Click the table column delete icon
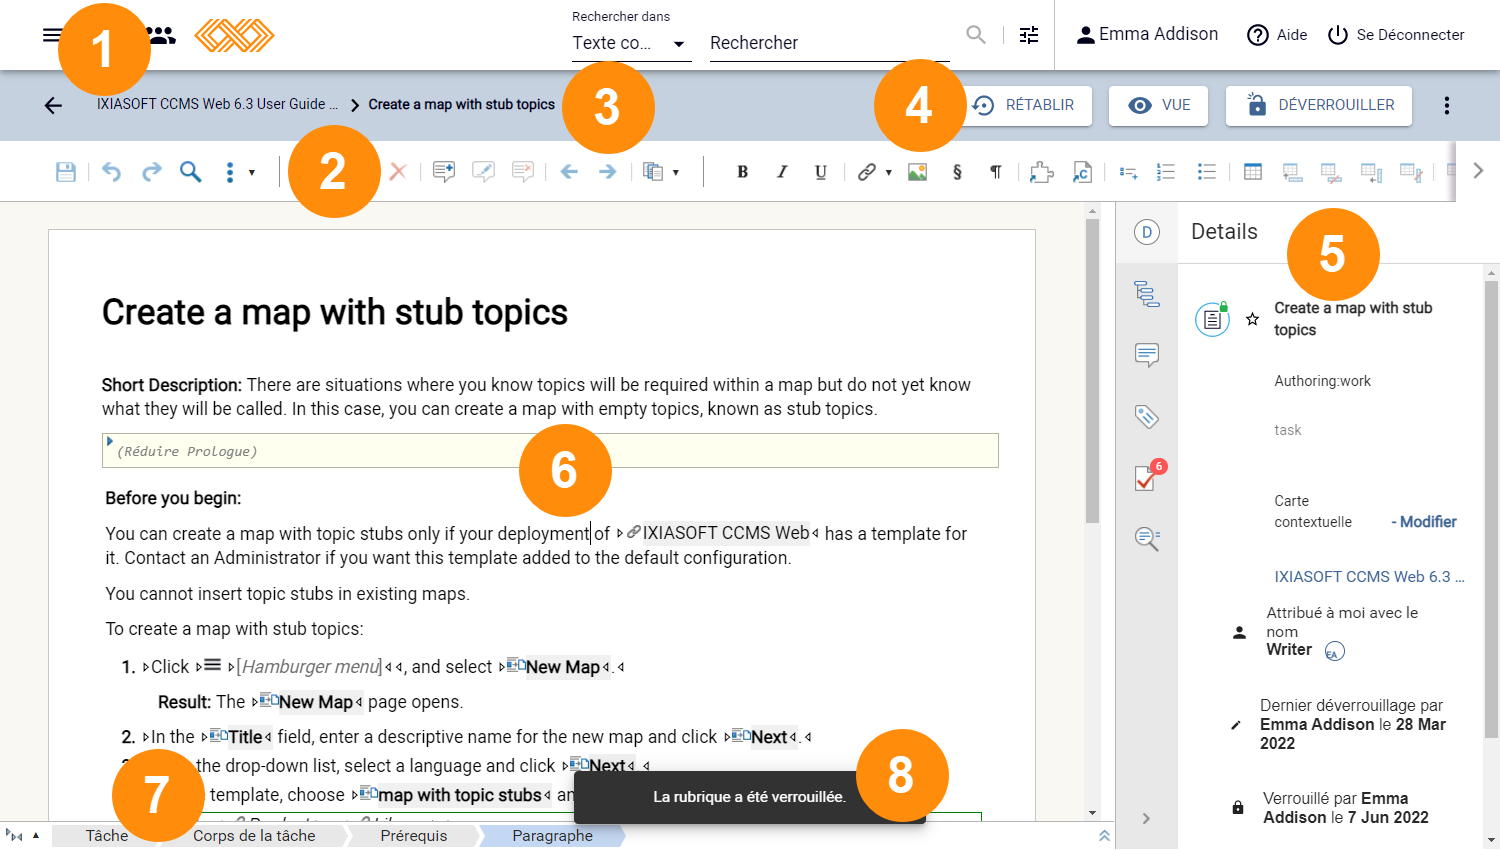This screenshot has width=1500, height=850. coord(1411,172)
